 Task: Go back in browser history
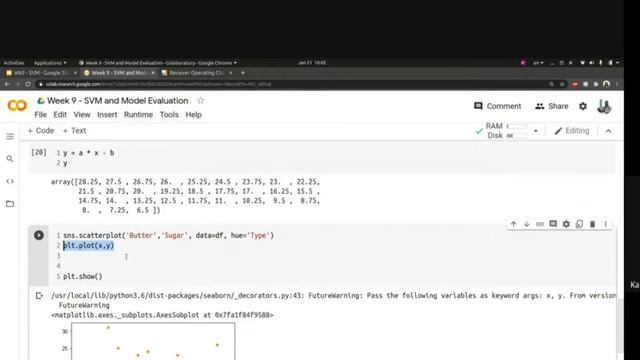pyautogui.click(x=7, y=84)
